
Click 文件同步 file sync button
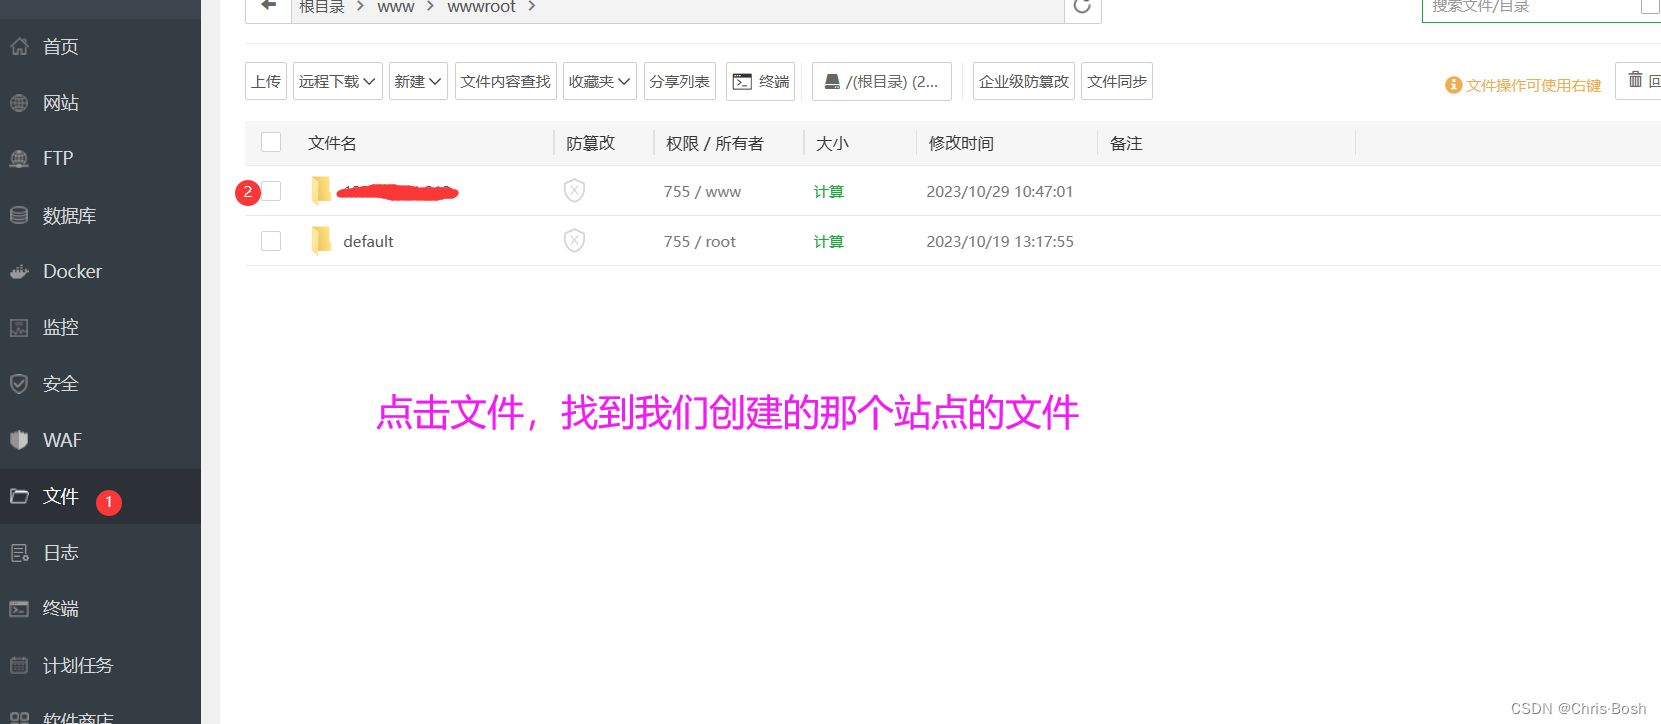point(1117,81)
